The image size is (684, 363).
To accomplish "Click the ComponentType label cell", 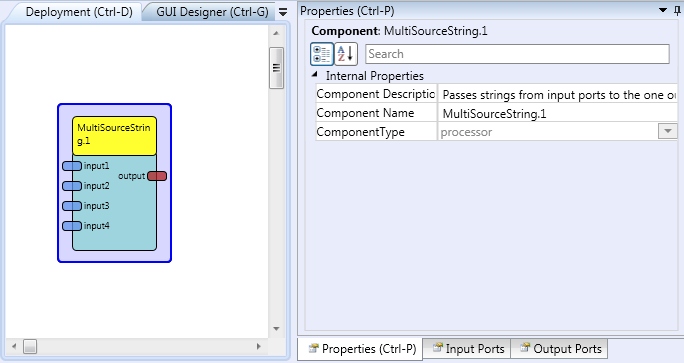I will [x=376, y=132].
